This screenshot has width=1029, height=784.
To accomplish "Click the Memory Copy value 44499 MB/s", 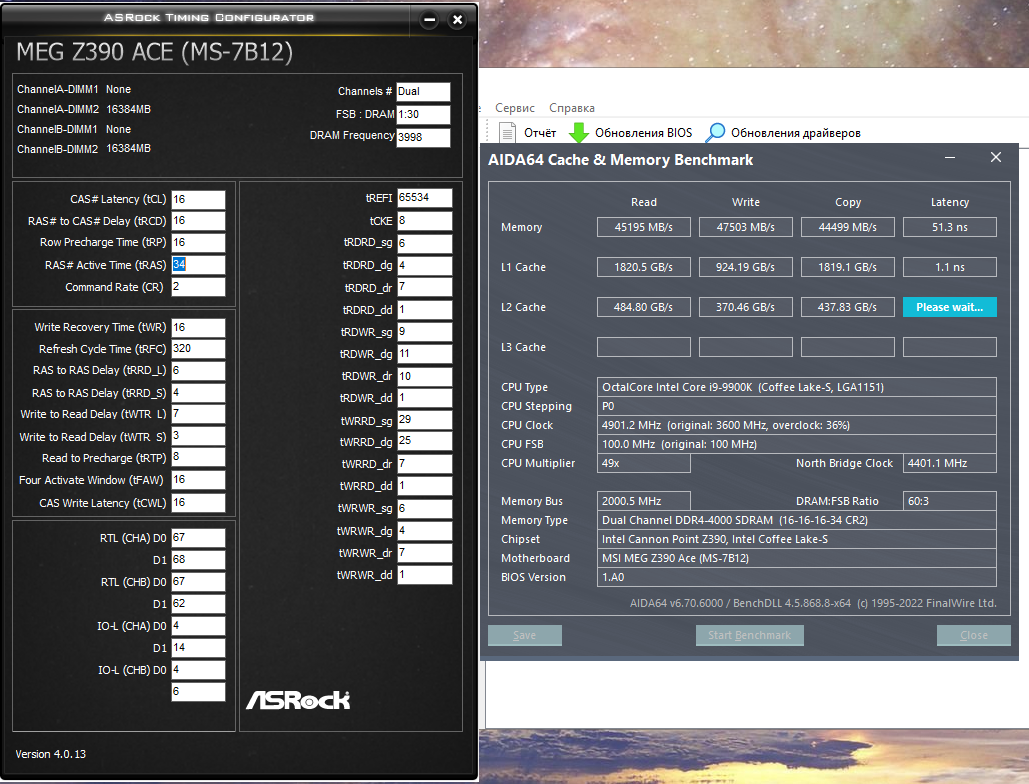I will (x=847, y=227).
